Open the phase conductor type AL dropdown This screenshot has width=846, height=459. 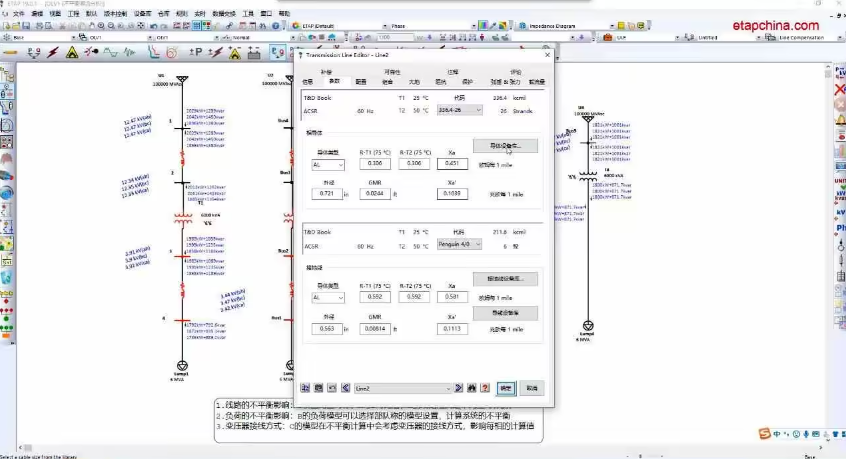click(x=341, y=165)
